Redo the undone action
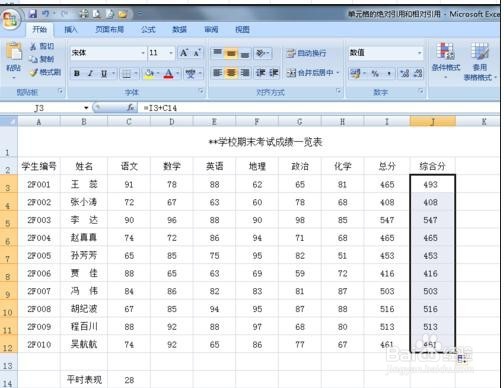The image size is (504, 388). tap(64, 14)
